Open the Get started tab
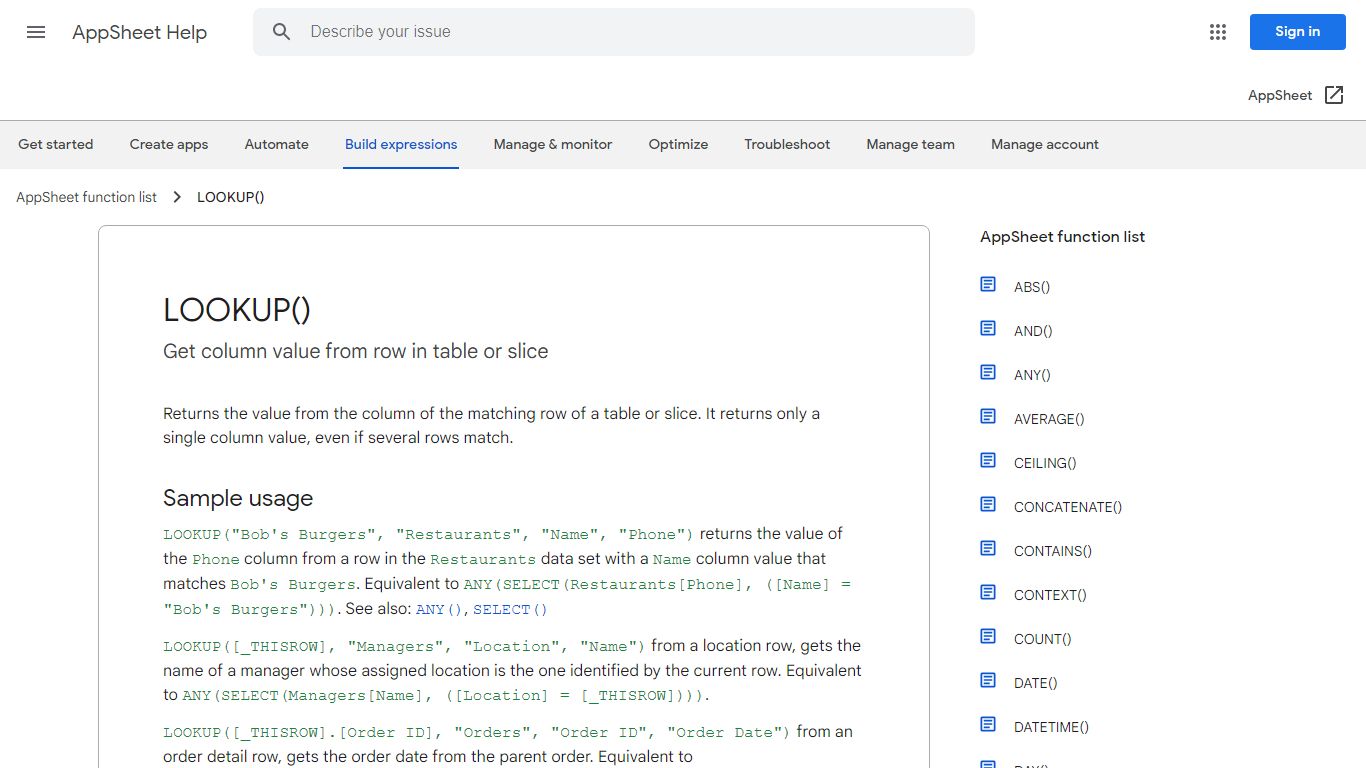The image size is (1366, 768). (56, 144)
